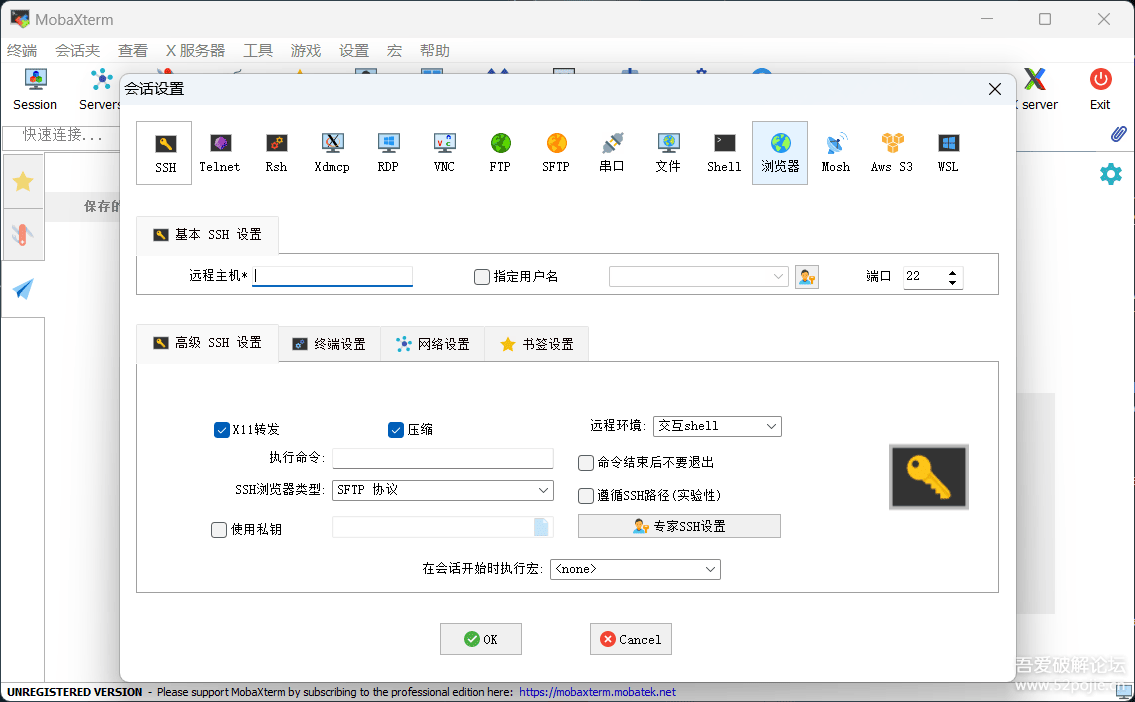Click the 远程主机 input field

coord(333,277)
